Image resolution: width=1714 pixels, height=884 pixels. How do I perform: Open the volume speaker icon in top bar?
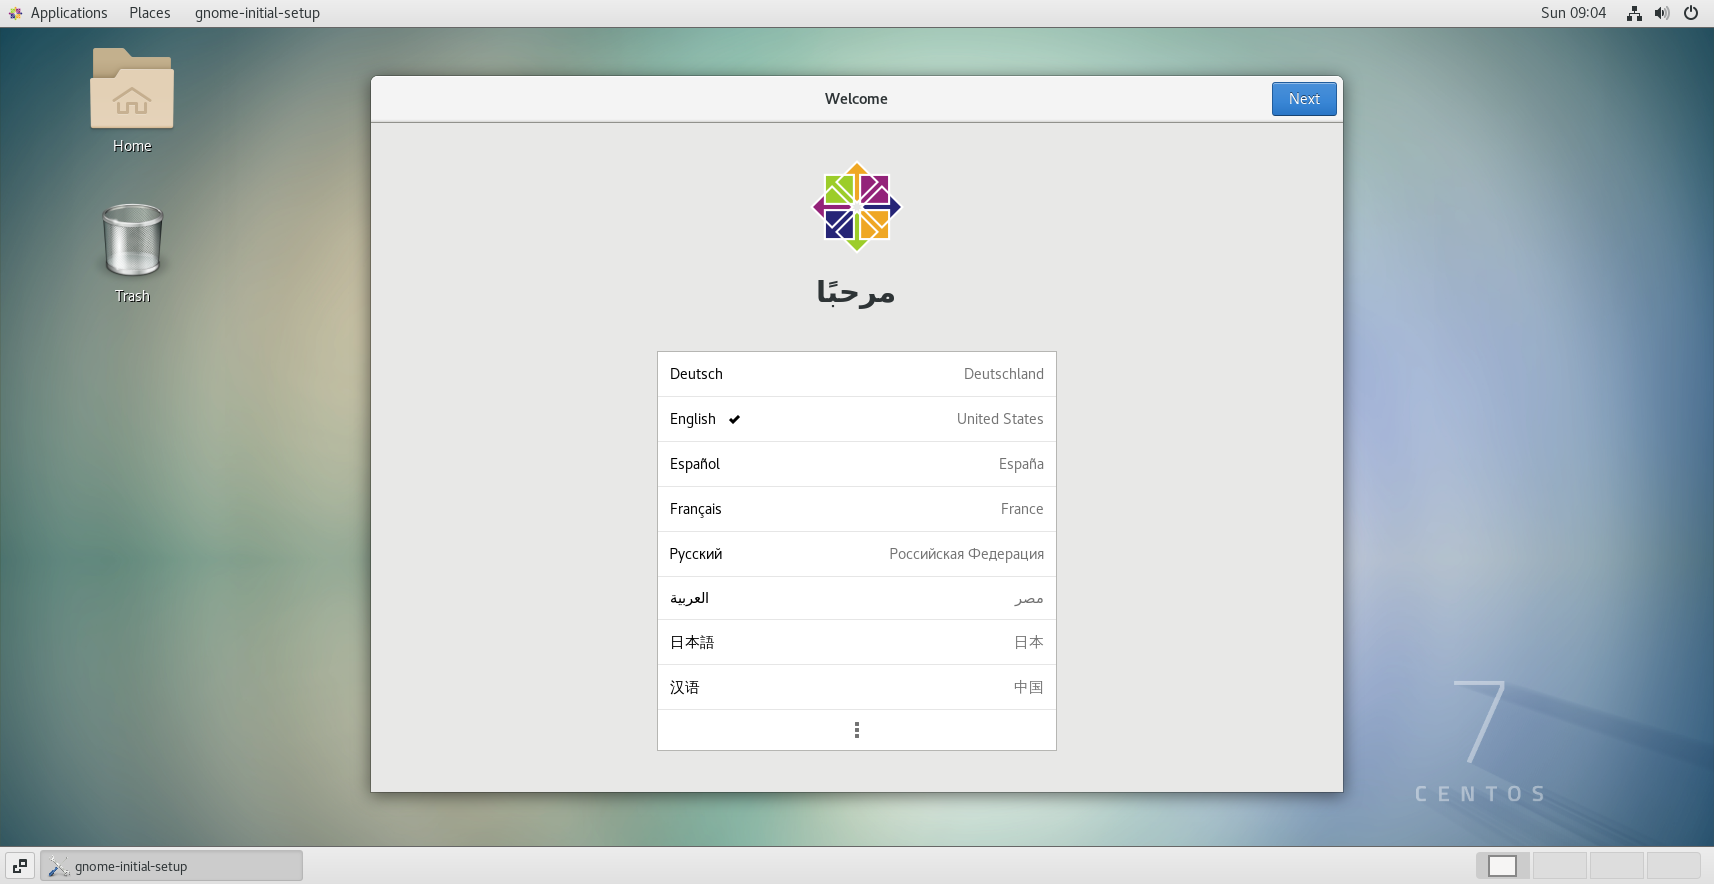[x=1662, y=13]
